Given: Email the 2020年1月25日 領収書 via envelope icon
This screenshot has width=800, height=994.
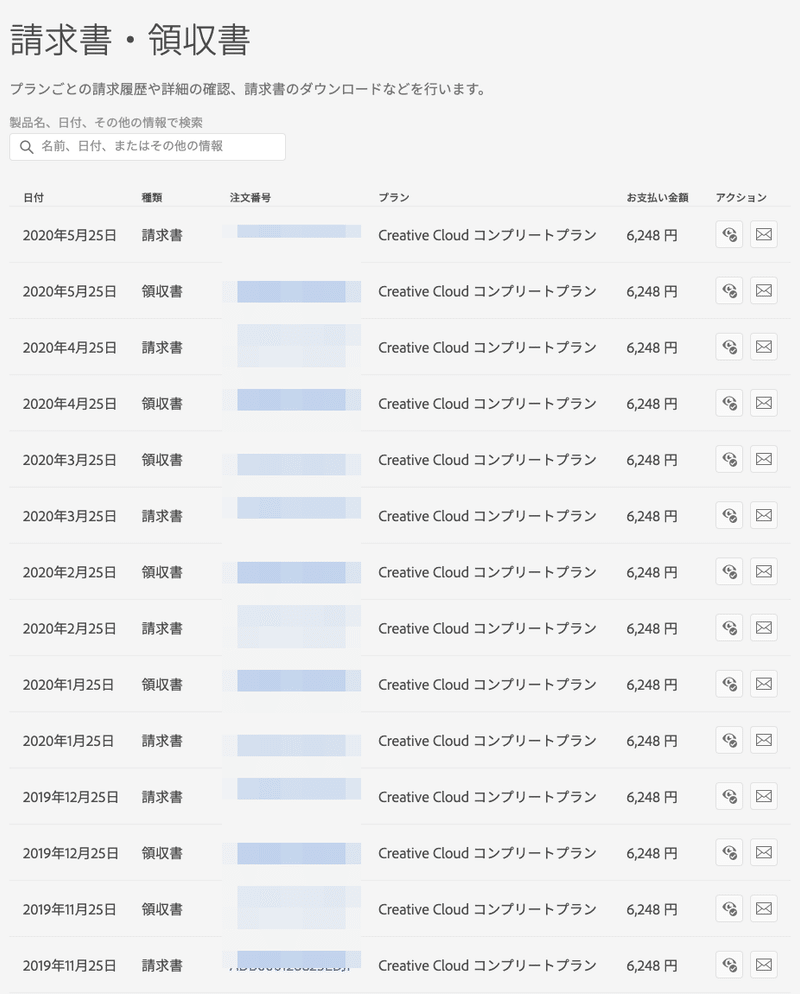Looking at the screenshot, I should (x=764, y=684).
